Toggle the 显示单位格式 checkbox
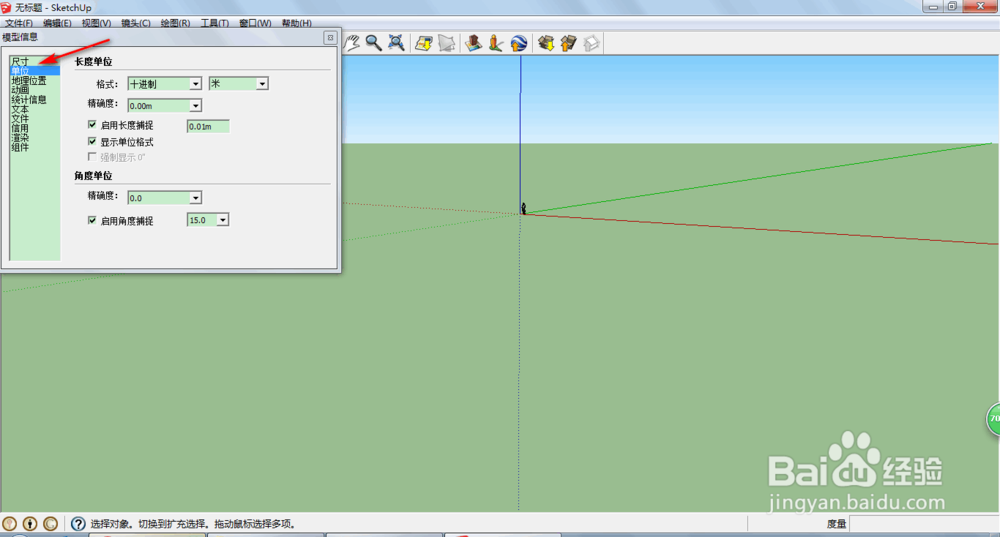This screenshot has height=537, width=1000. pos(92,141)
